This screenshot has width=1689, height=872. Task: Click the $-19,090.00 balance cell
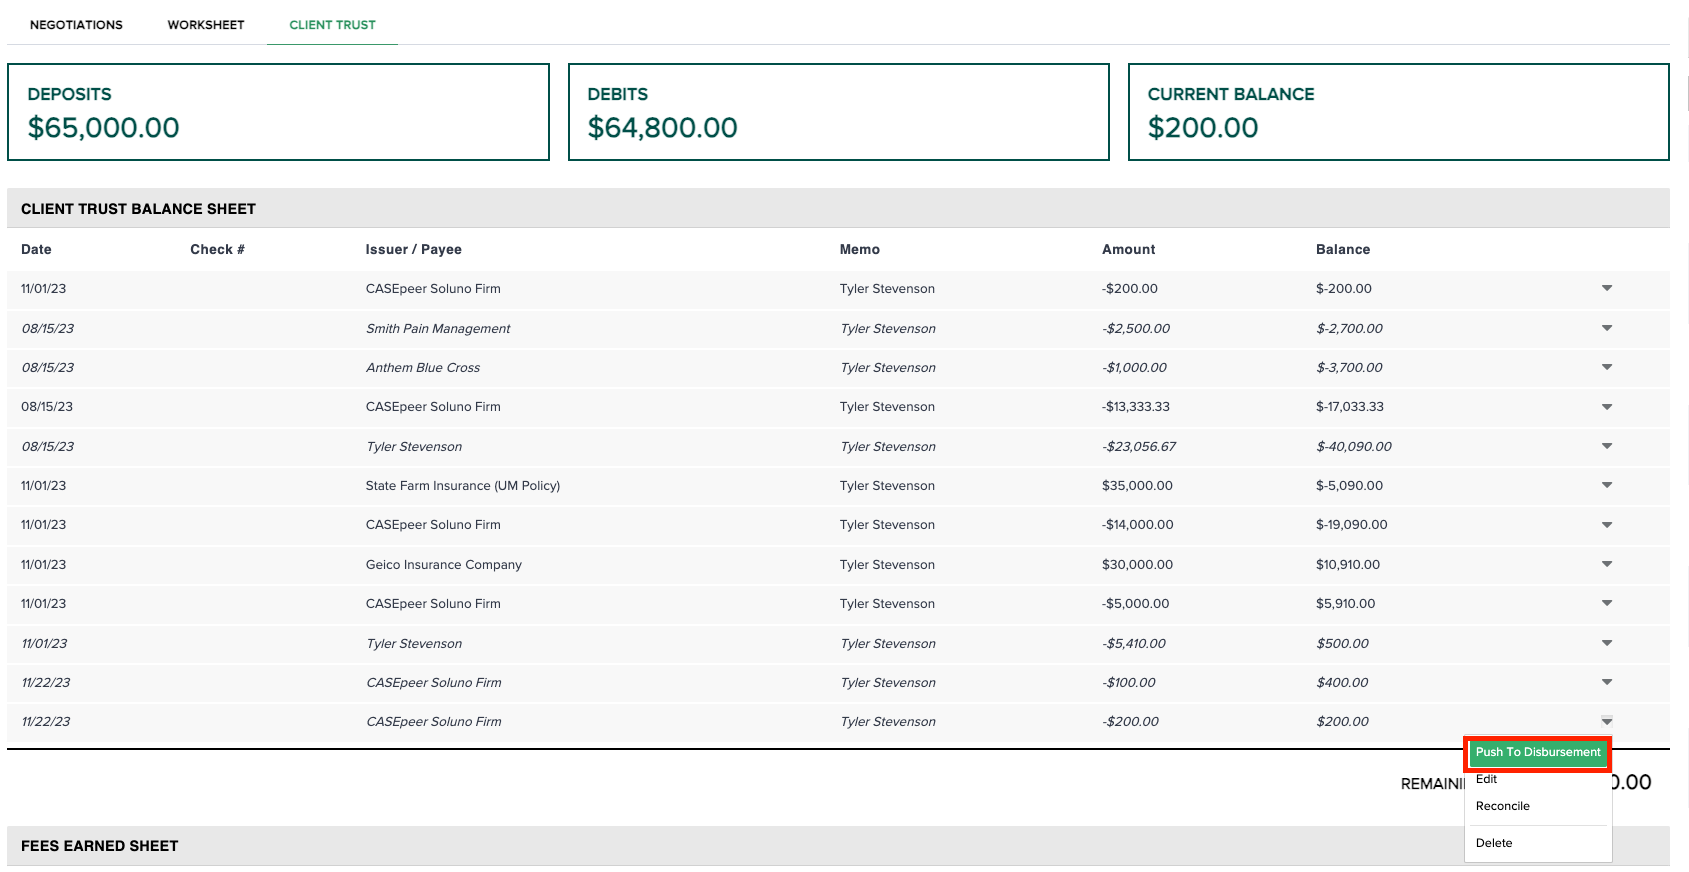click(x=1352, y=525)
